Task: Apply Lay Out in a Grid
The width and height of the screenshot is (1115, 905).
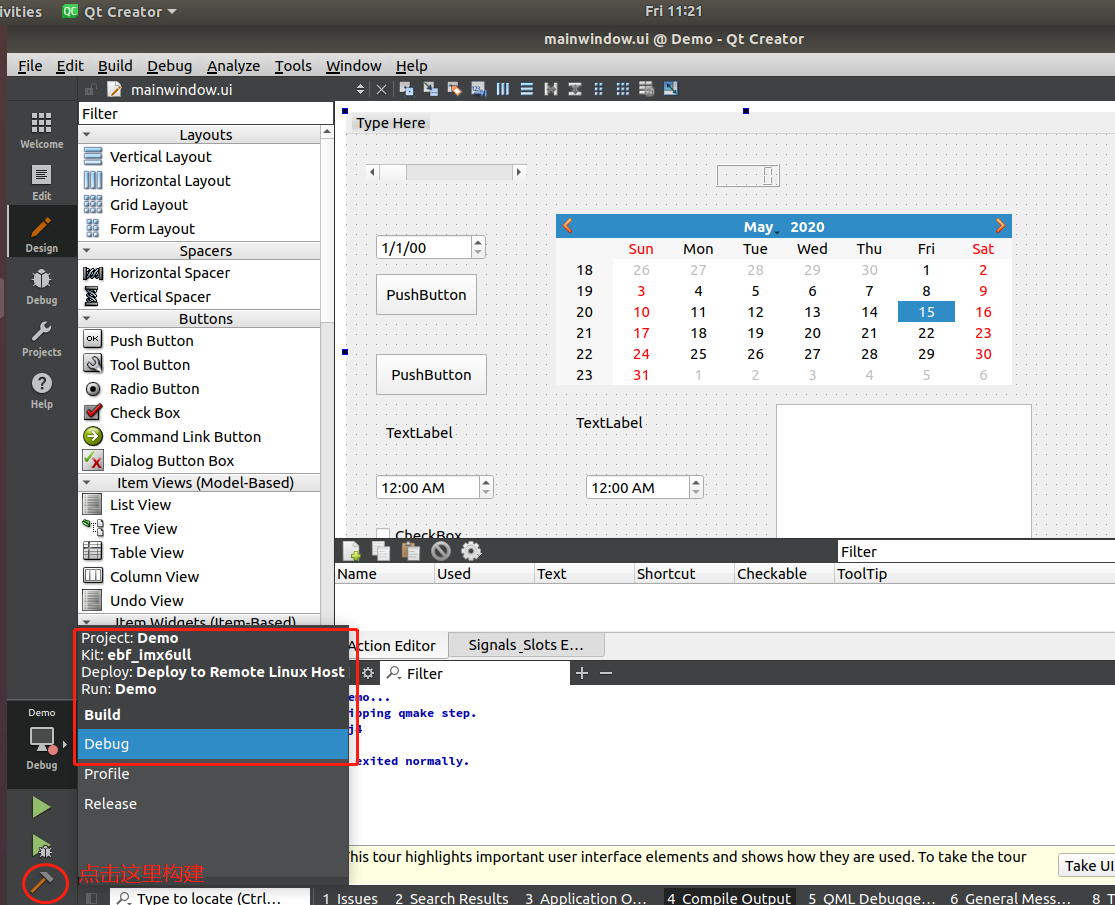Action: (x=622, y=89)
